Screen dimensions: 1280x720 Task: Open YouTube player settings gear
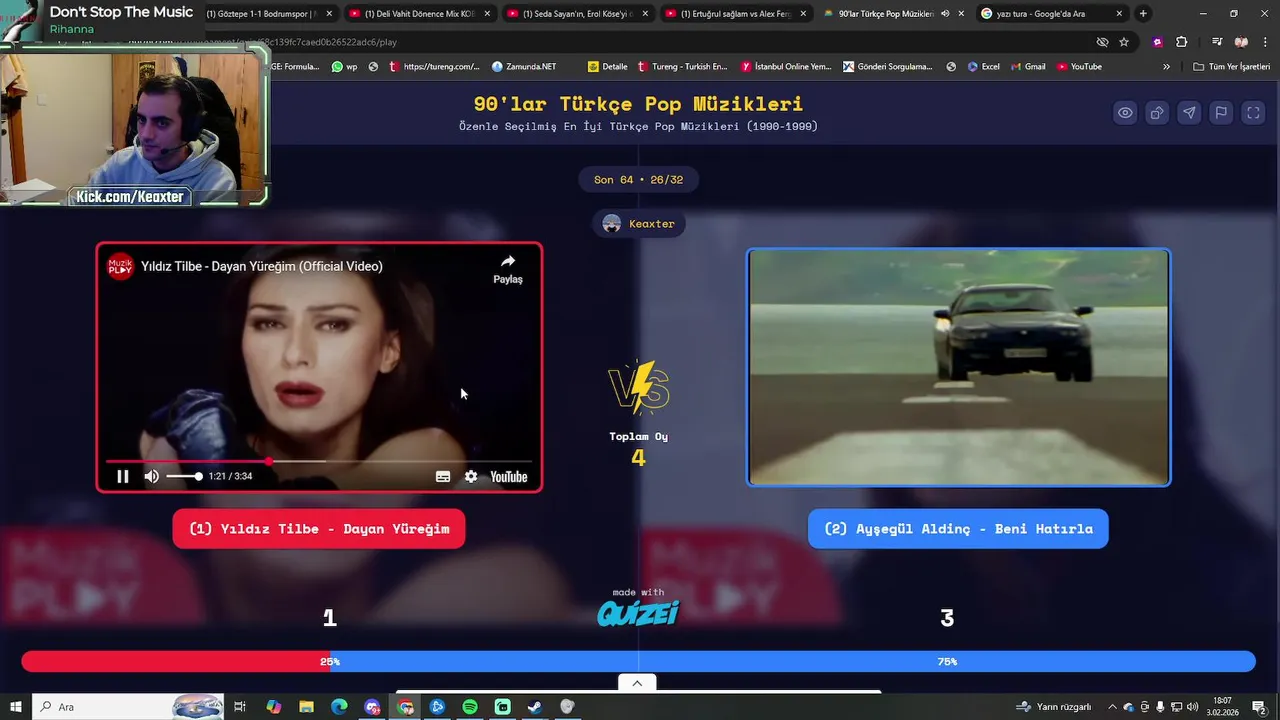[x=471, y=477]
